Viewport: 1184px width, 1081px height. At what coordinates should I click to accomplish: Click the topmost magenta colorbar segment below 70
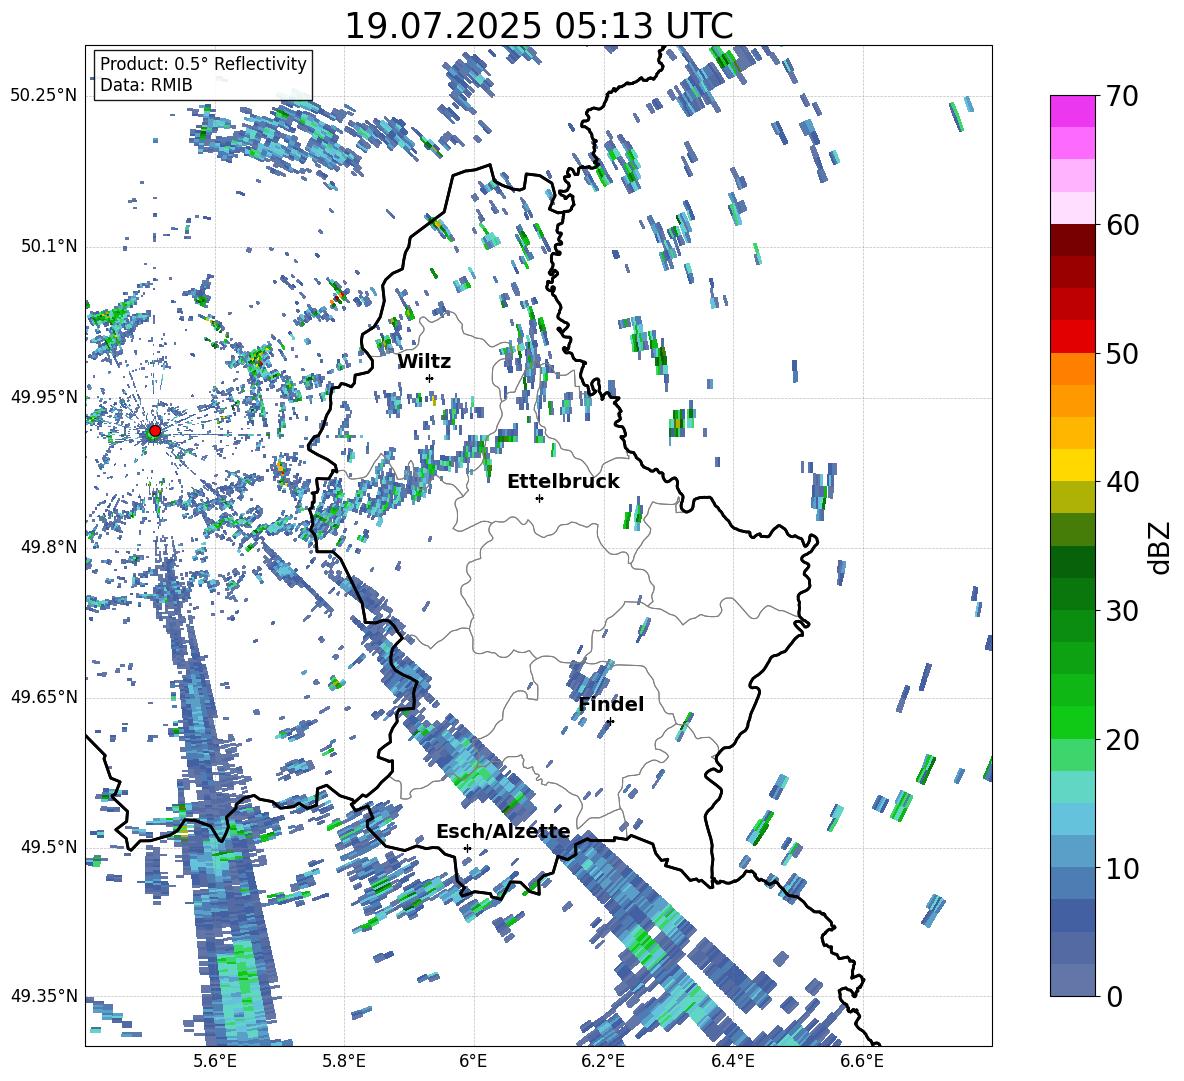click(1072, 111)
